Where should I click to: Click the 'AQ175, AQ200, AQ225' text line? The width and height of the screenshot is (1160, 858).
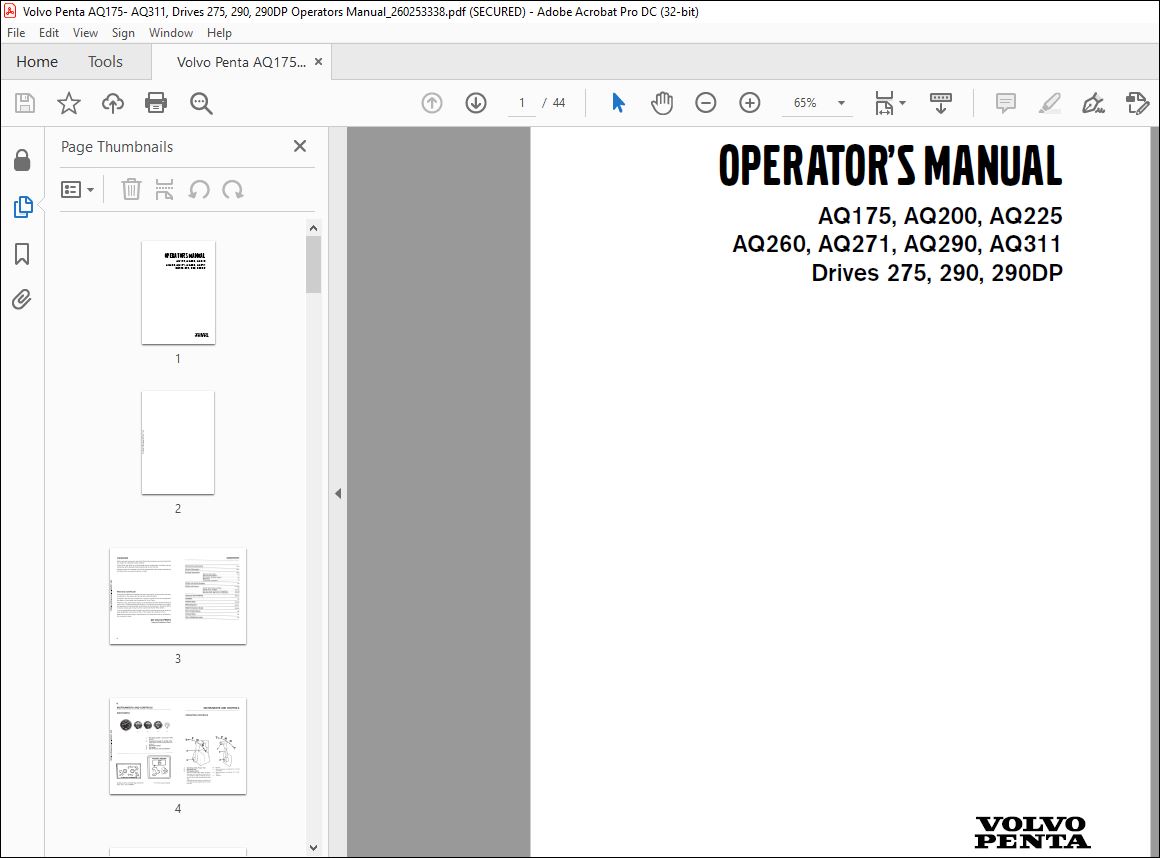940,216
